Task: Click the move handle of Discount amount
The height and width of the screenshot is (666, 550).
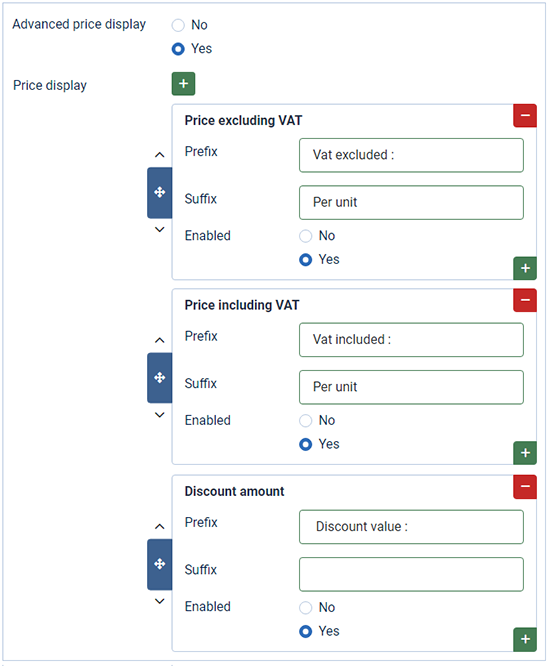Action: (x=160, y=564)
